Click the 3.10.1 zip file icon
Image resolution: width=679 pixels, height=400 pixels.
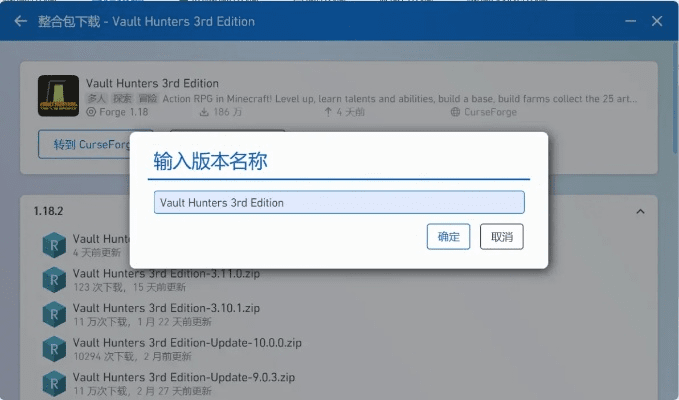pos(53,315)
